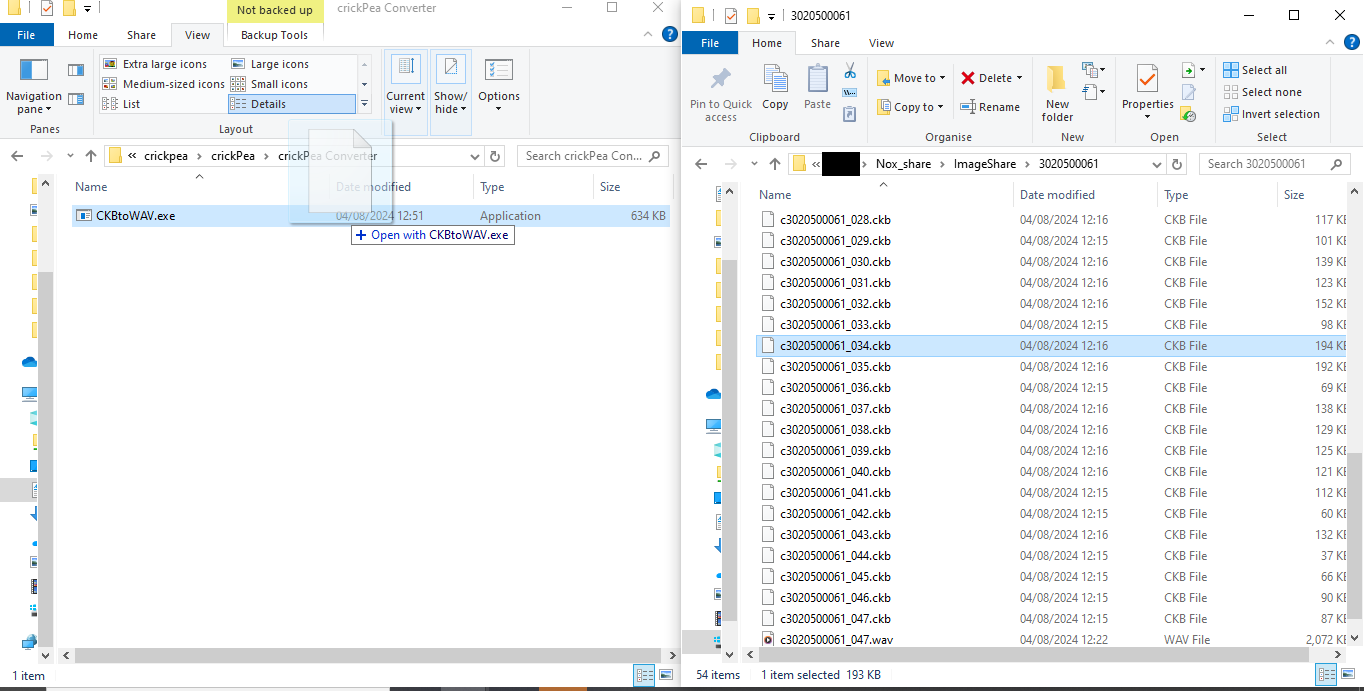Click the Paste shortcut icon in the Clipboard group
Image resolution: width=1364 pixels, height=691 pixels.
pos(850,114)
